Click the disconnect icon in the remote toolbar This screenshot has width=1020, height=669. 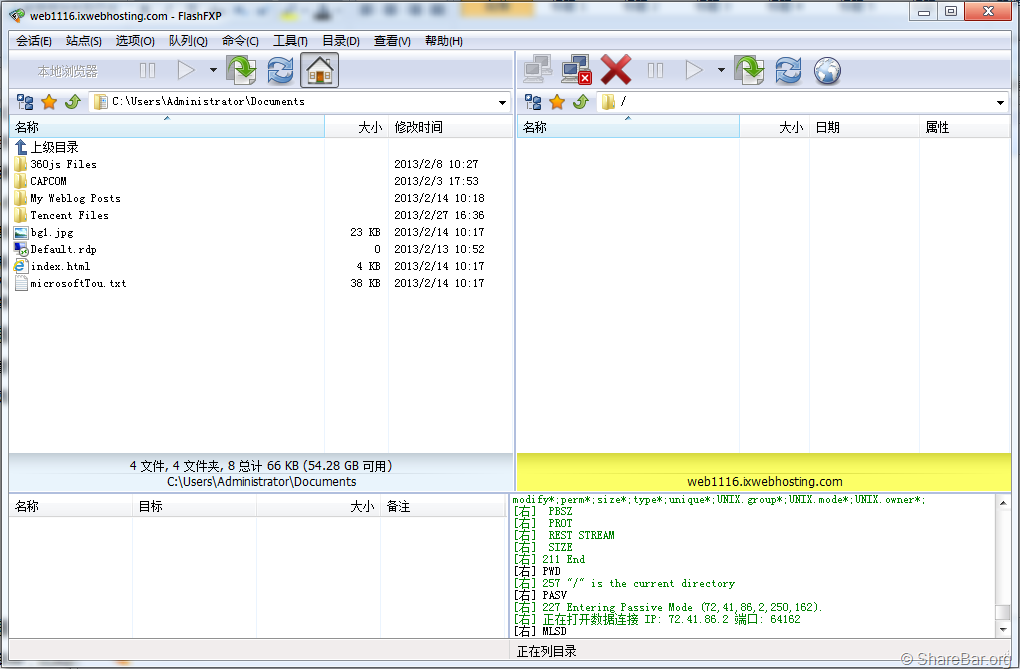pos(577,70)
